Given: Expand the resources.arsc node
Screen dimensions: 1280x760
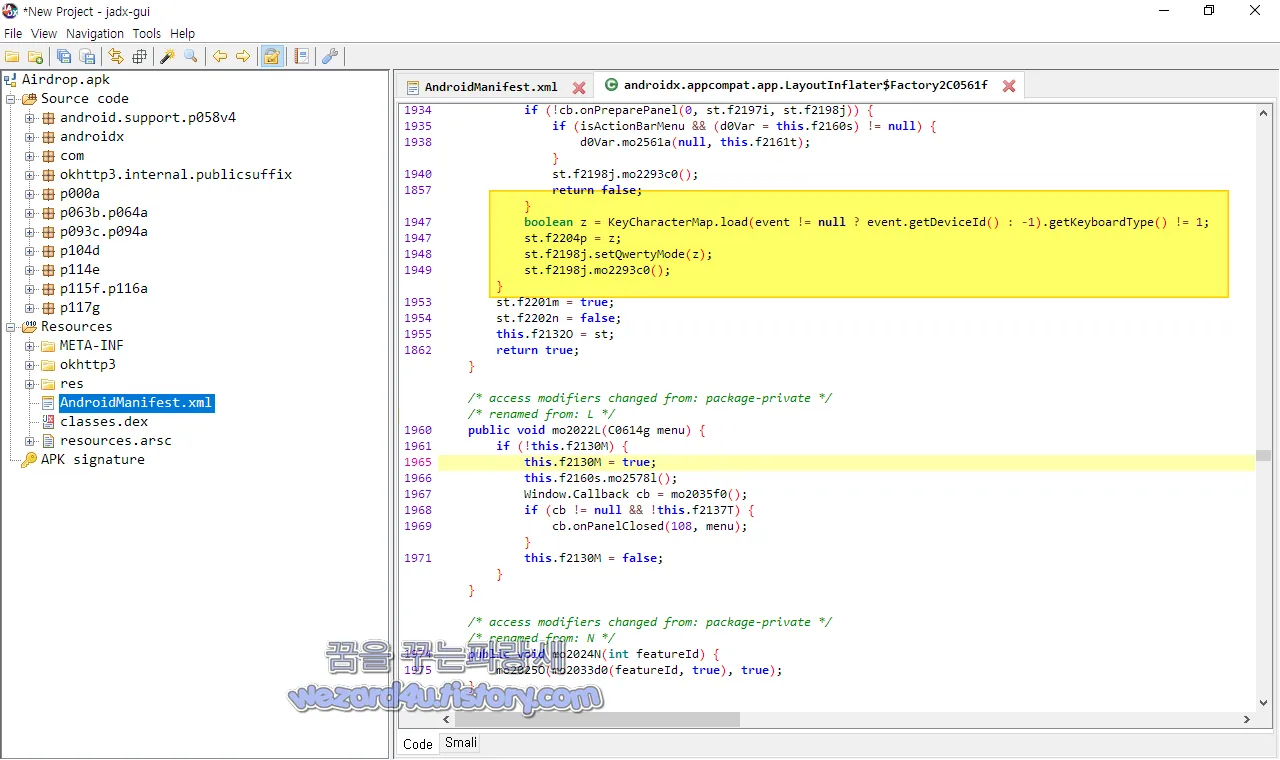Looking at the screenshot, I should click(x=30, y=441).
